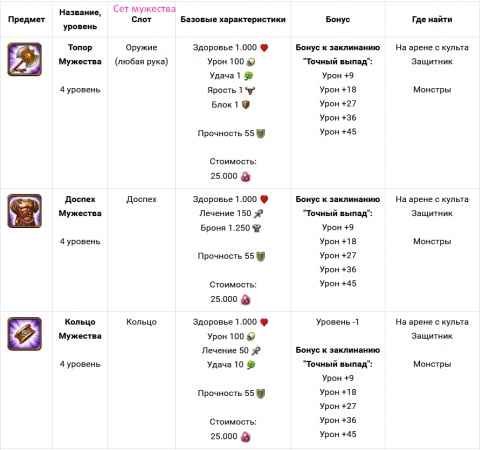The image size is (482, 450).
Task: Click the shield icon beside Блок 1
Action: pyautogui.click(x=246, y=105)
